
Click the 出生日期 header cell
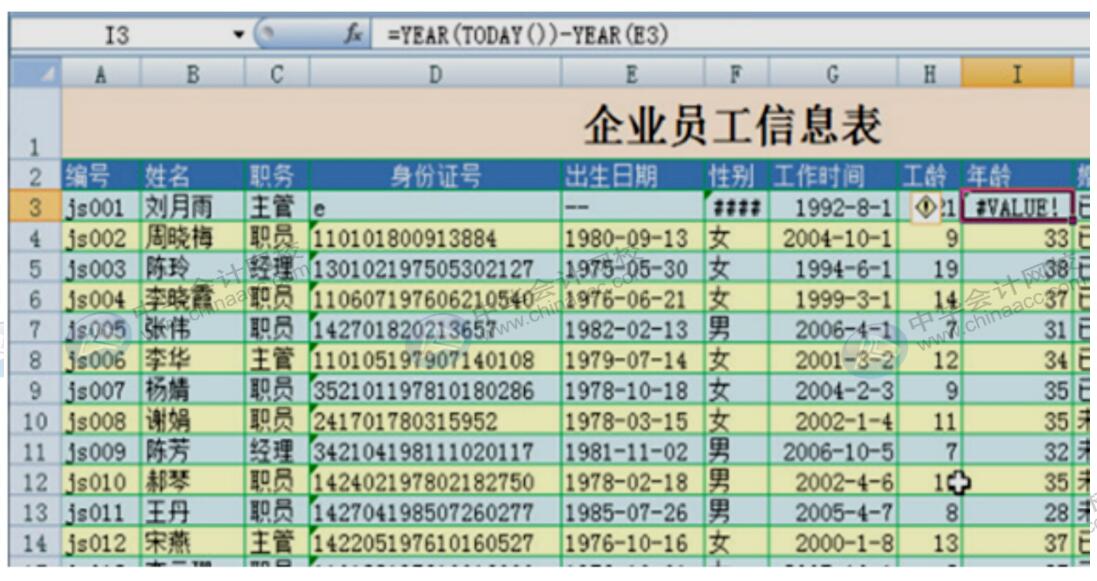(x=632, y=176)
